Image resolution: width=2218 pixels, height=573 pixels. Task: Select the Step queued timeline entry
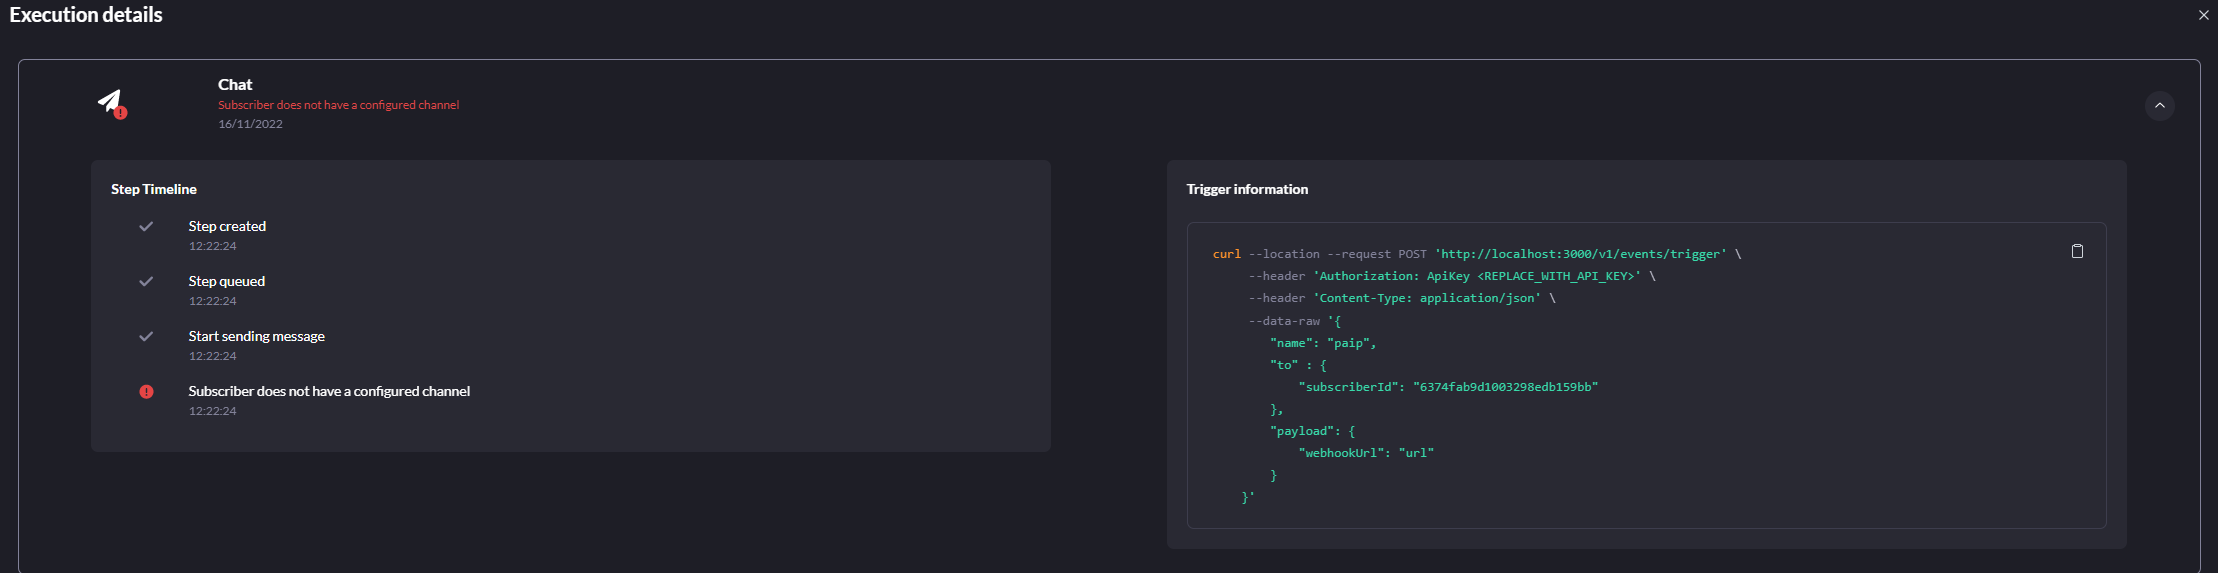pyautogui.click(x=226, y=282)
